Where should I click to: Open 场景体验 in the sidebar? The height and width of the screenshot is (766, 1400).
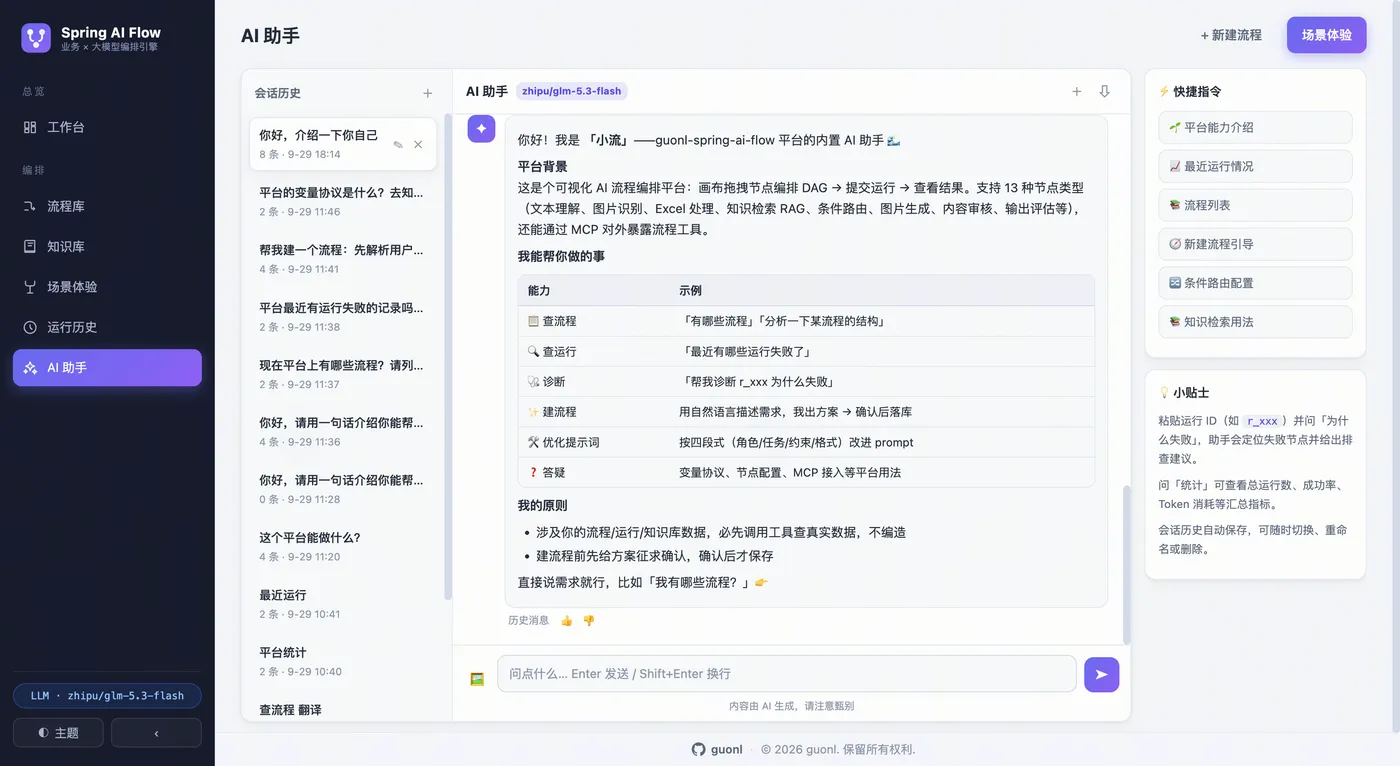tap(107, 287)
